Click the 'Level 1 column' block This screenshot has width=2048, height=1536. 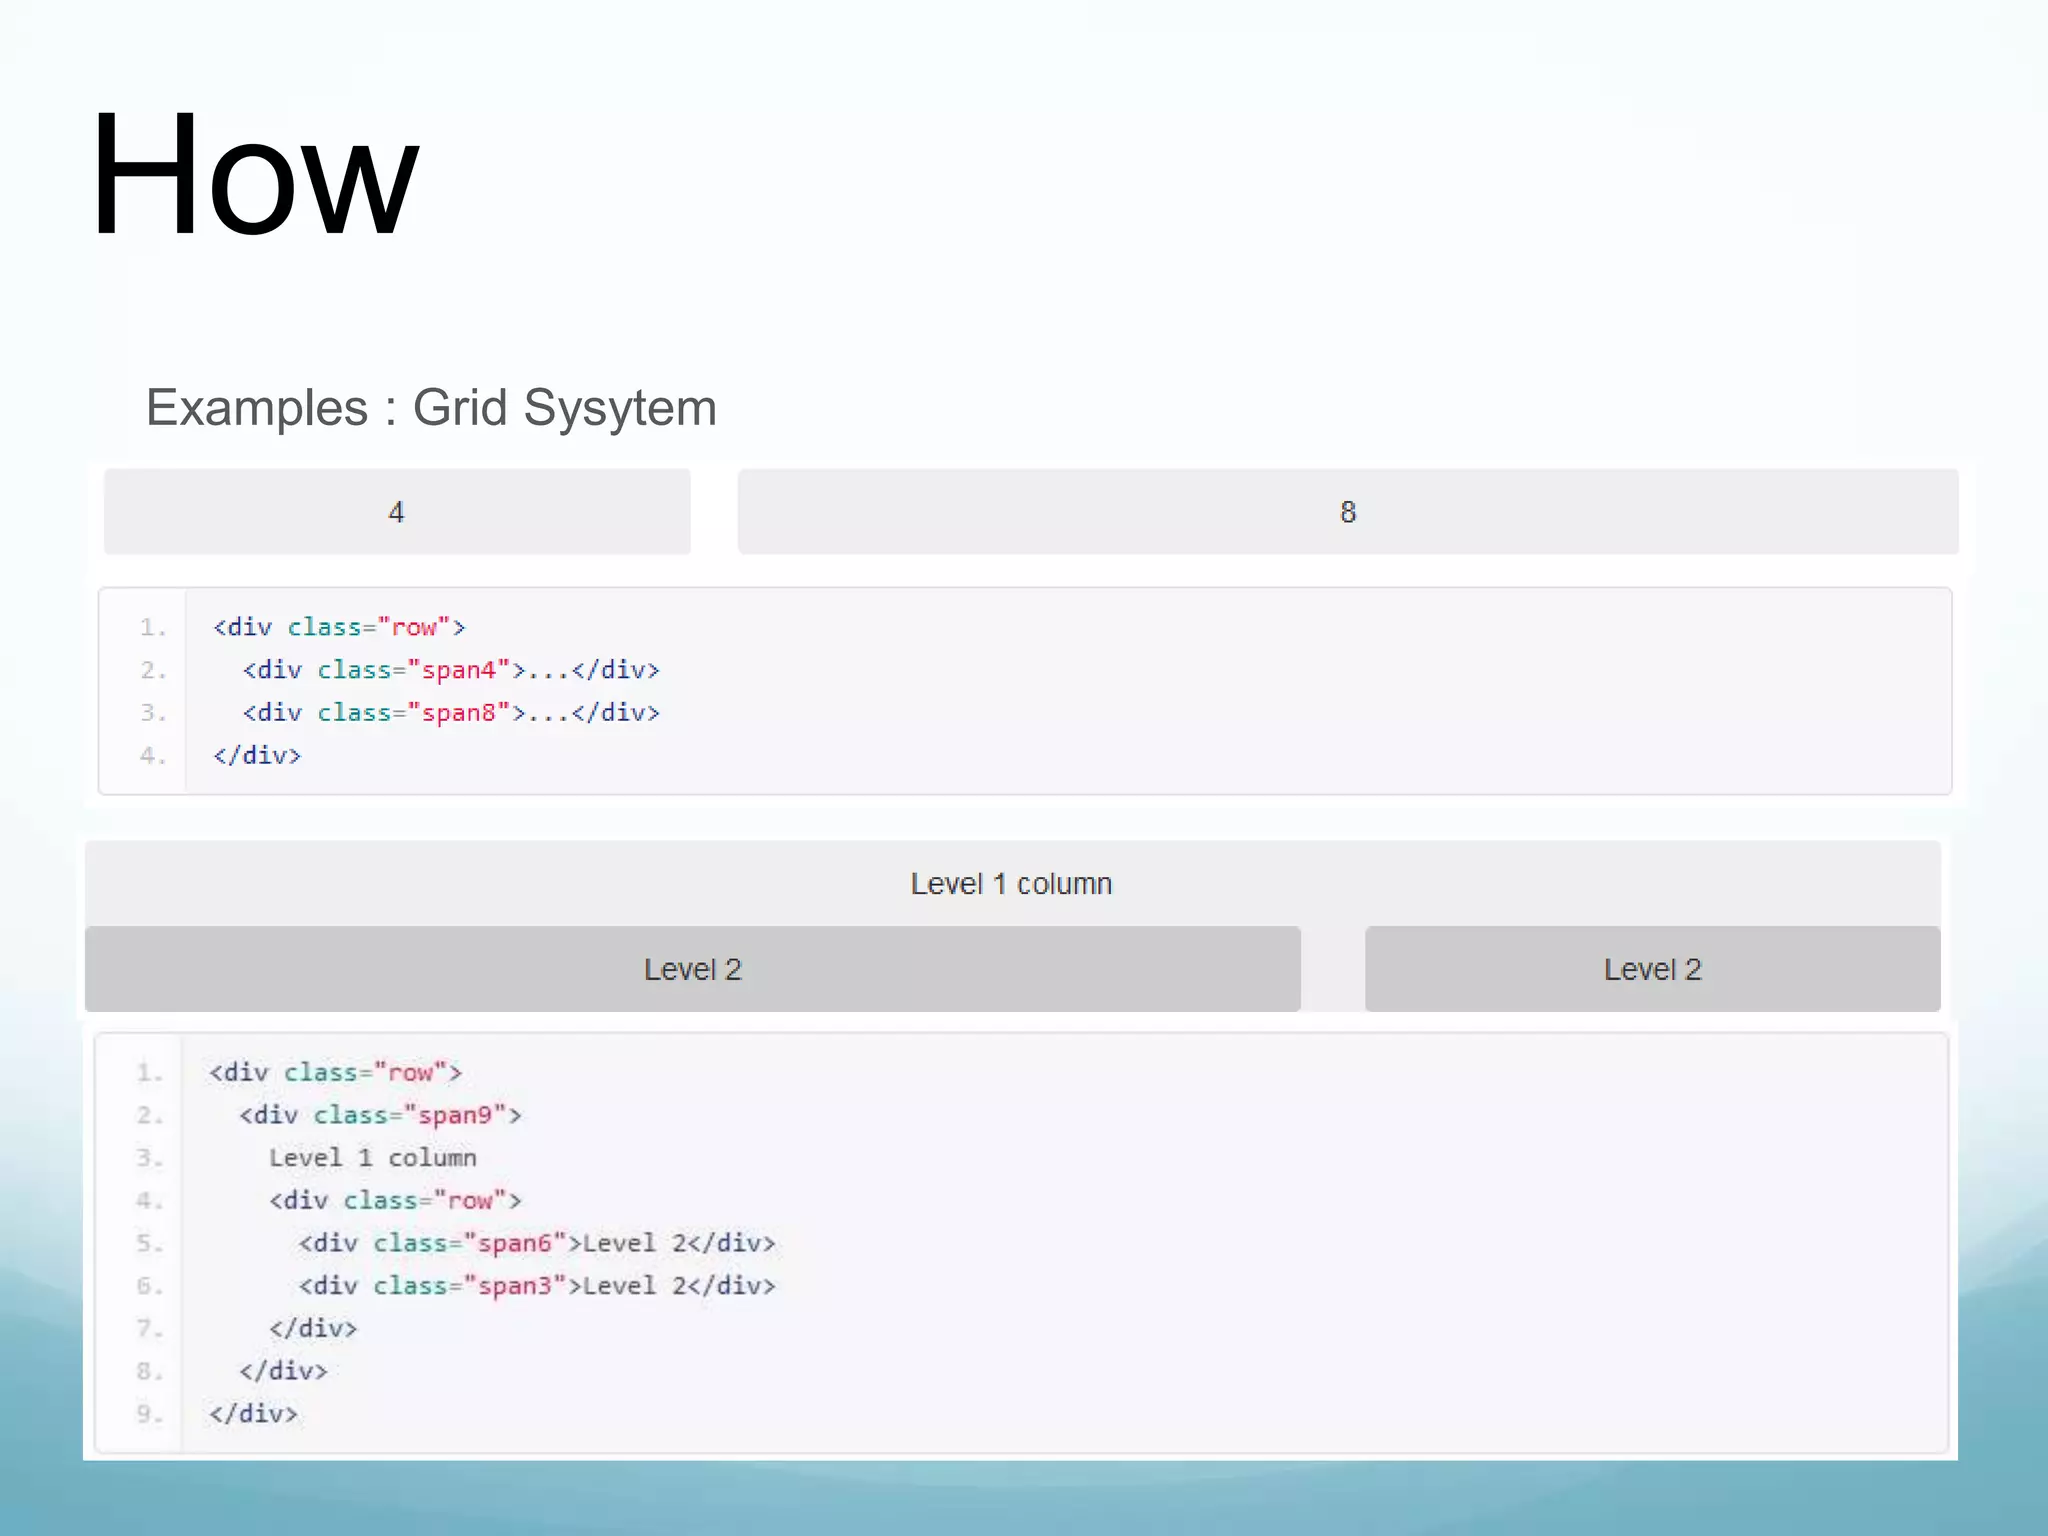1011,884
